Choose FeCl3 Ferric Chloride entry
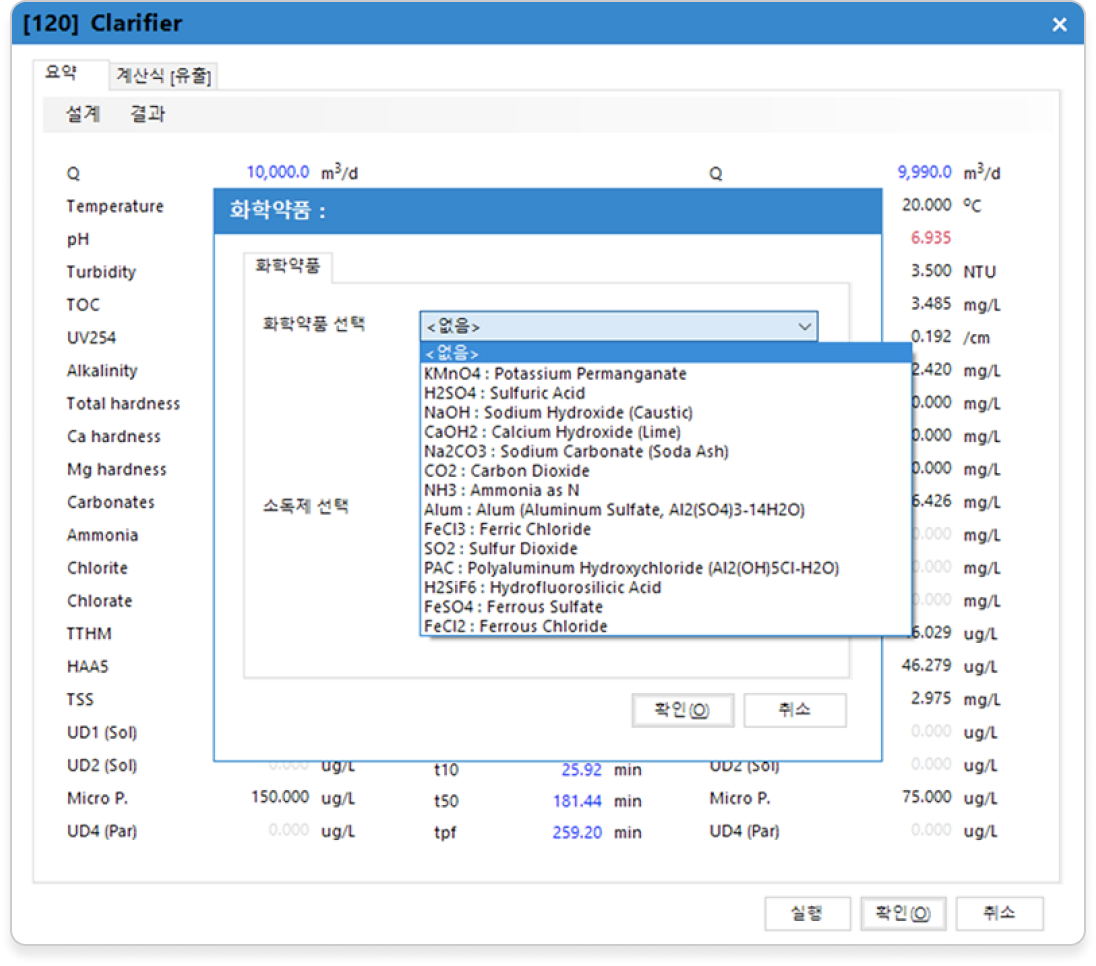Viewport: 1096px width, 966px height. (x=507, y=529)
